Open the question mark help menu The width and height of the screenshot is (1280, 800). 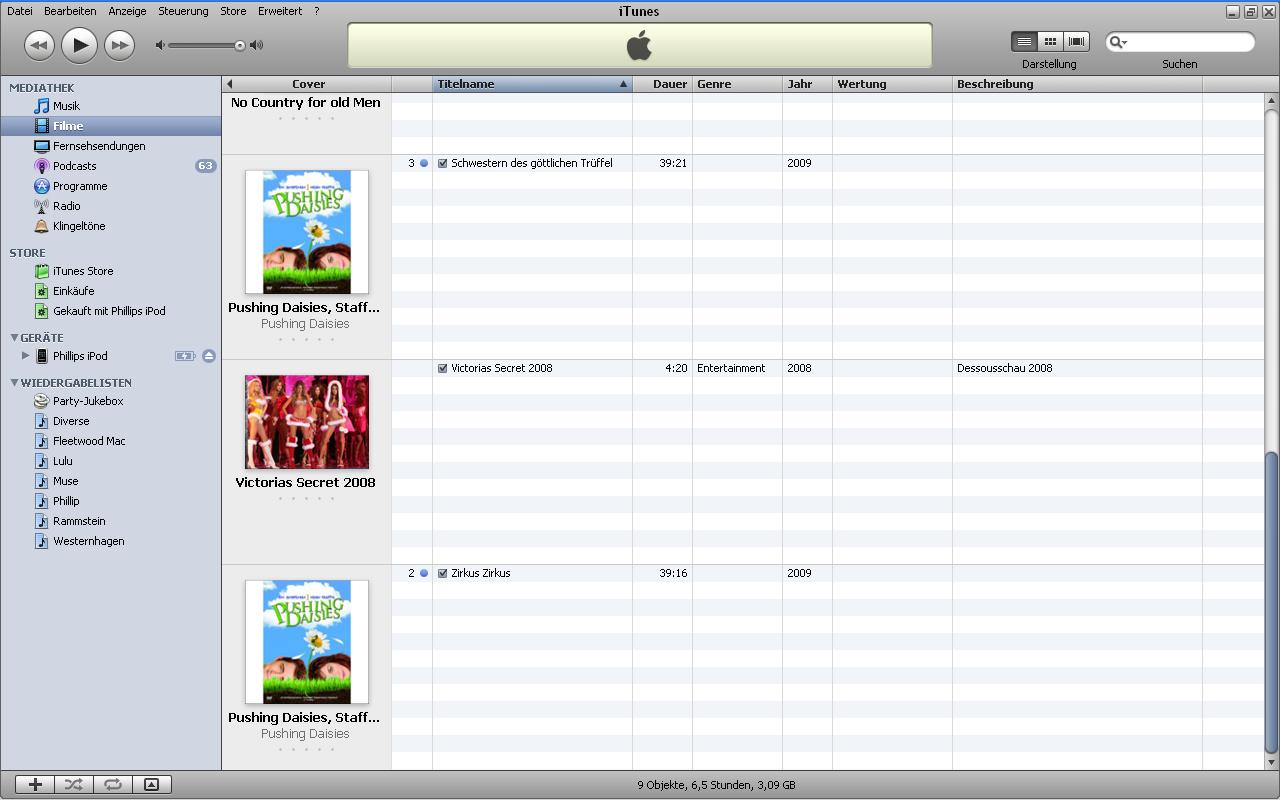pyautogui.click(x=317, y=11)
